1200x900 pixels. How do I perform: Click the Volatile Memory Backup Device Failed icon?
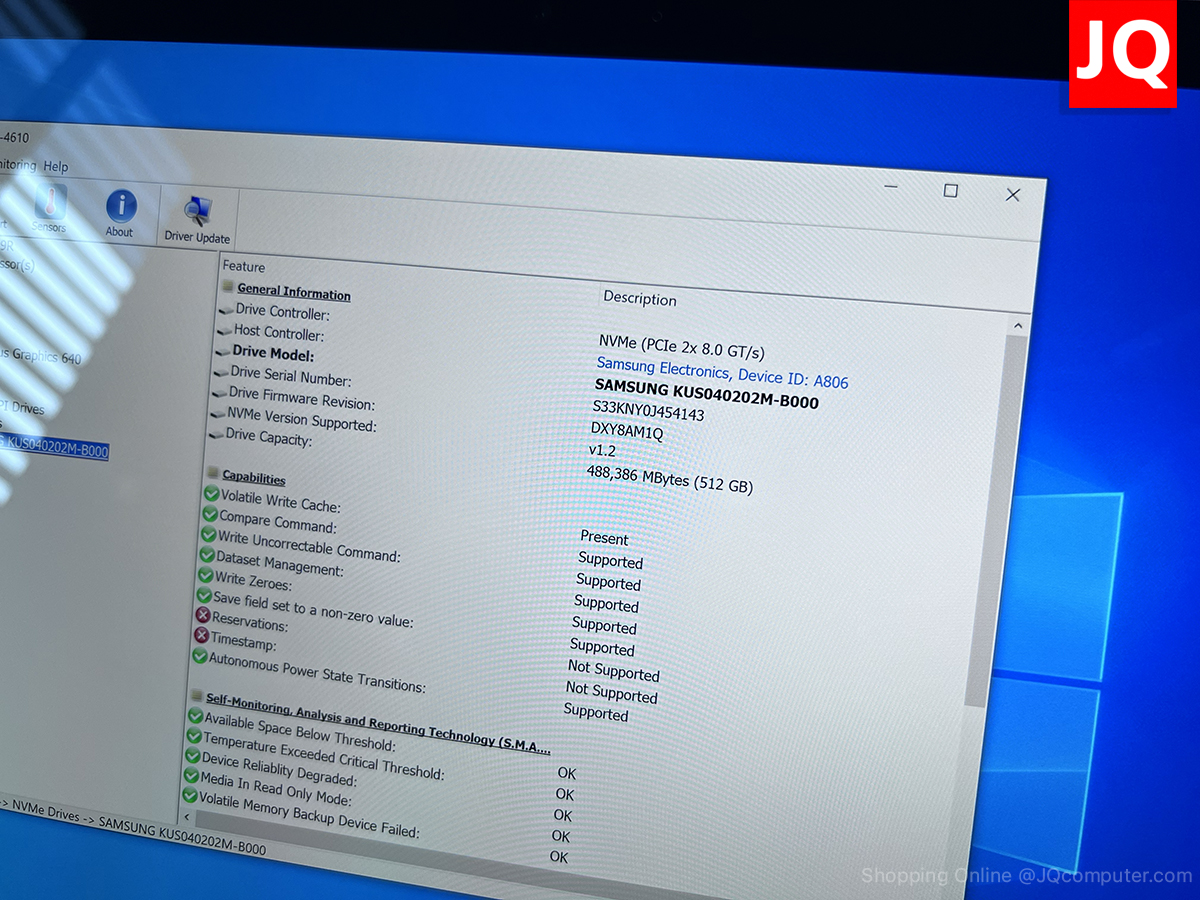pos(189,796)
